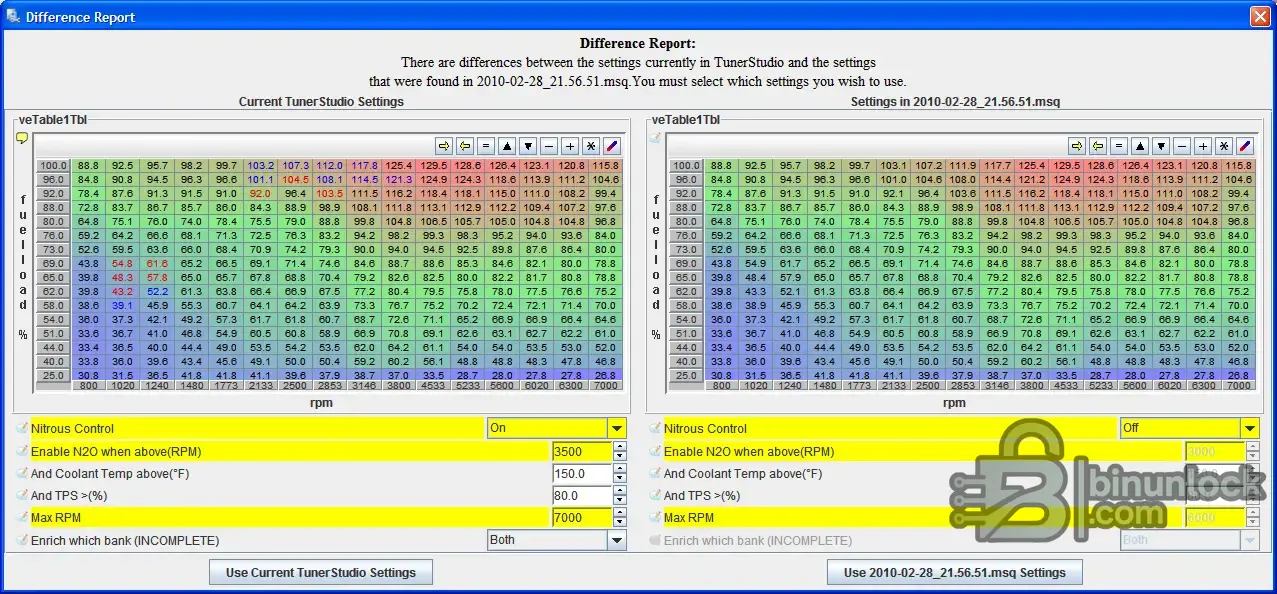Click down triangle icon in msq file table toolbar
The image size is (1277, 594).
1161,145
